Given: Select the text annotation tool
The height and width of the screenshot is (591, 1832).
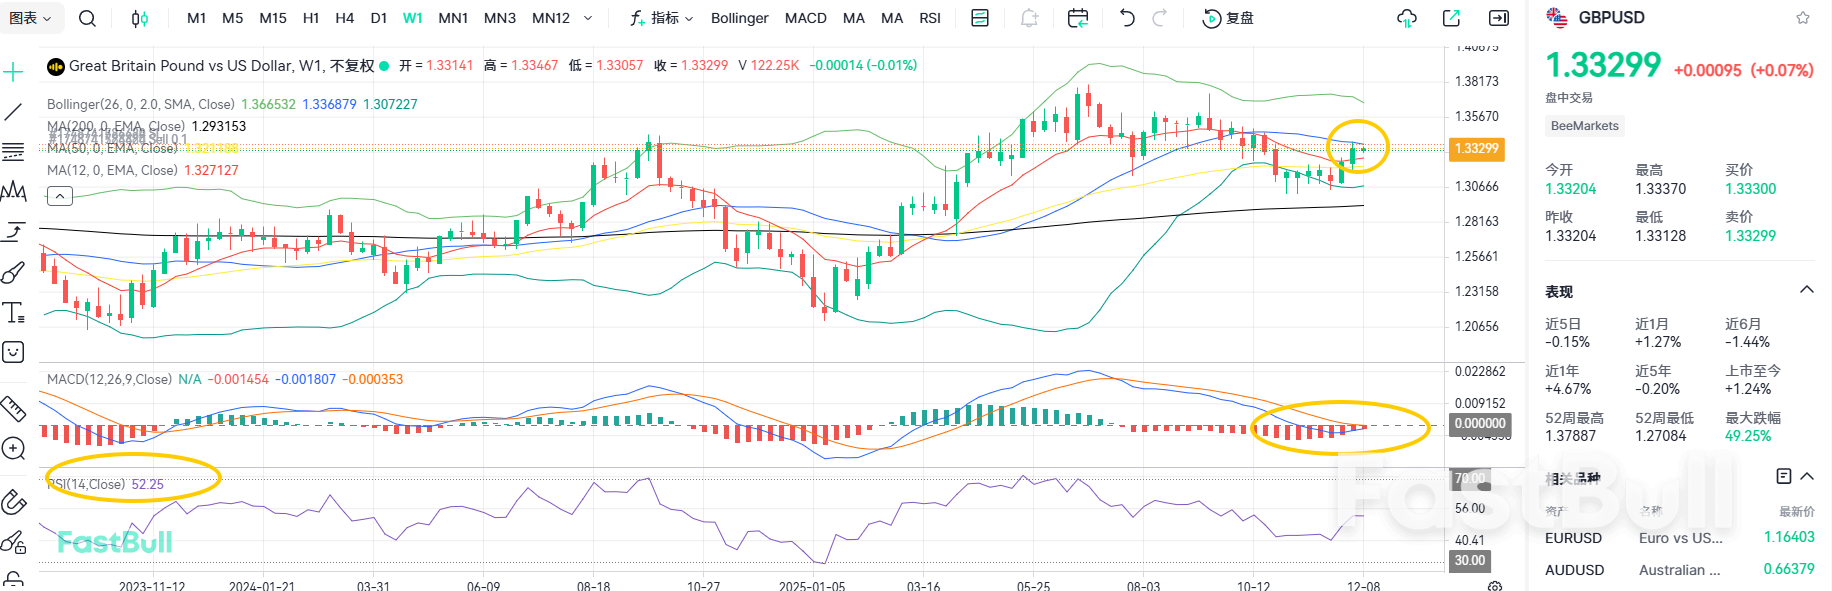Looking at the screenshot, I should [x=14, y=313].
